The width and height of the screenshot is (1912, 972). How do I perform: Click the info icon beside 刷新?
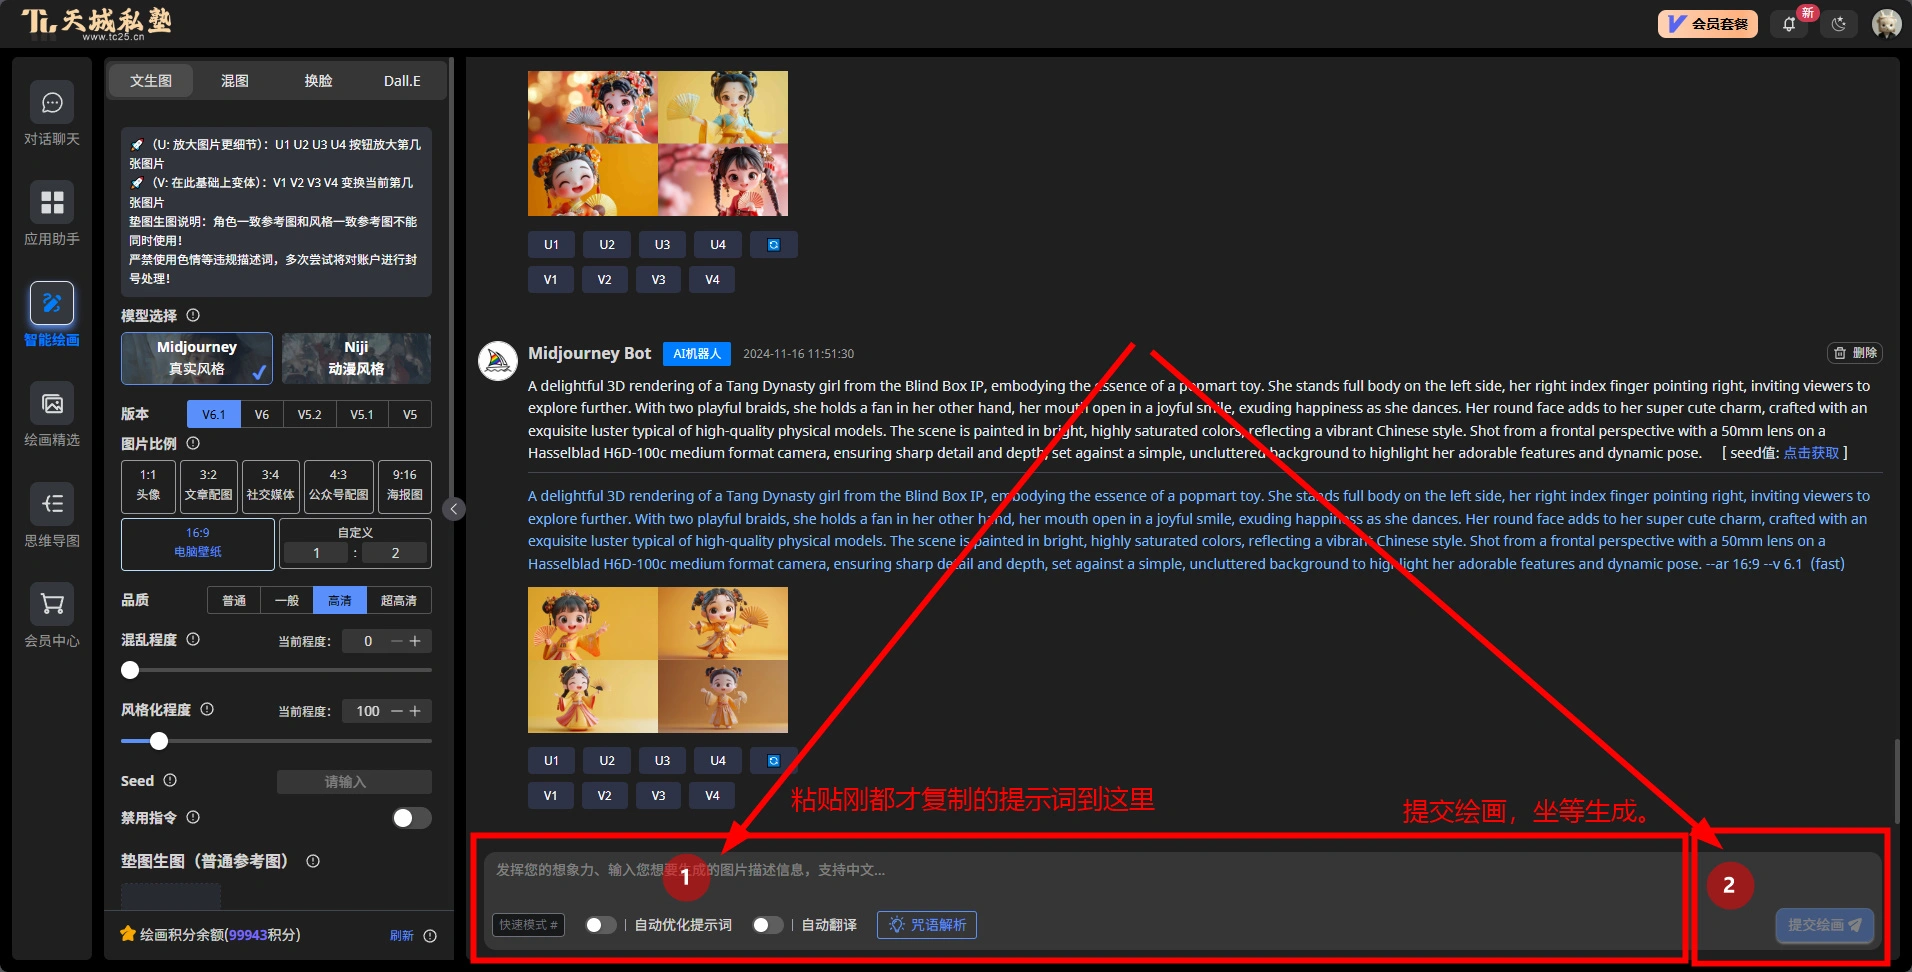point(430,936)
